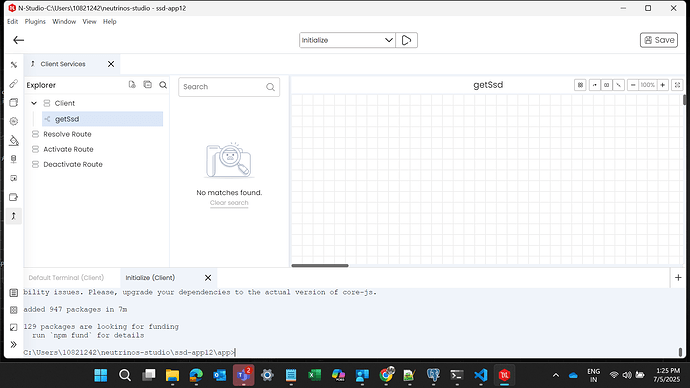Run the selected Initialize command
The width and height of the screenshot is (690, 388).
click(406, 40)
